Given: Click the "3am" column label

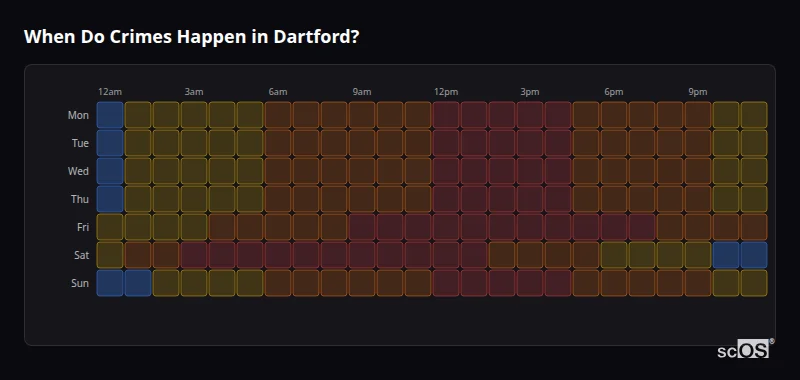Looking at the screenshot, I should pos(194,92).
